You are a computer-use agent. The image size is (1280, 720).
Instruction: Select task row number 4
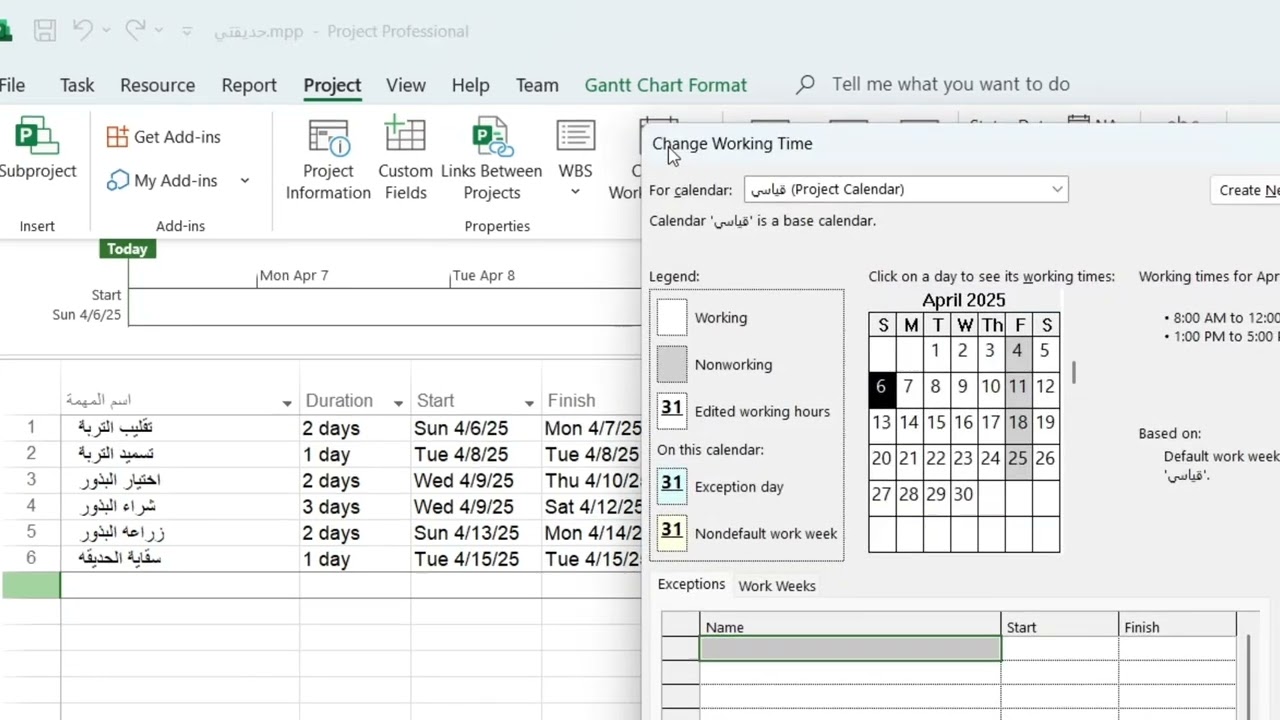(30, 506)
